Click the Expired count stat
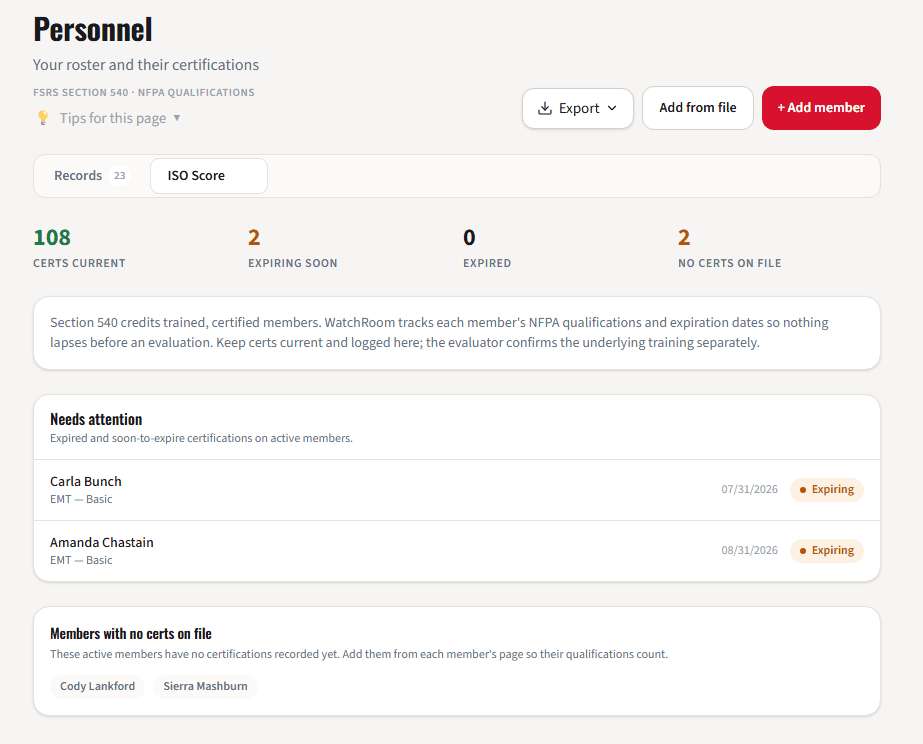Screen dimensions: 923x744 point(487,248)
